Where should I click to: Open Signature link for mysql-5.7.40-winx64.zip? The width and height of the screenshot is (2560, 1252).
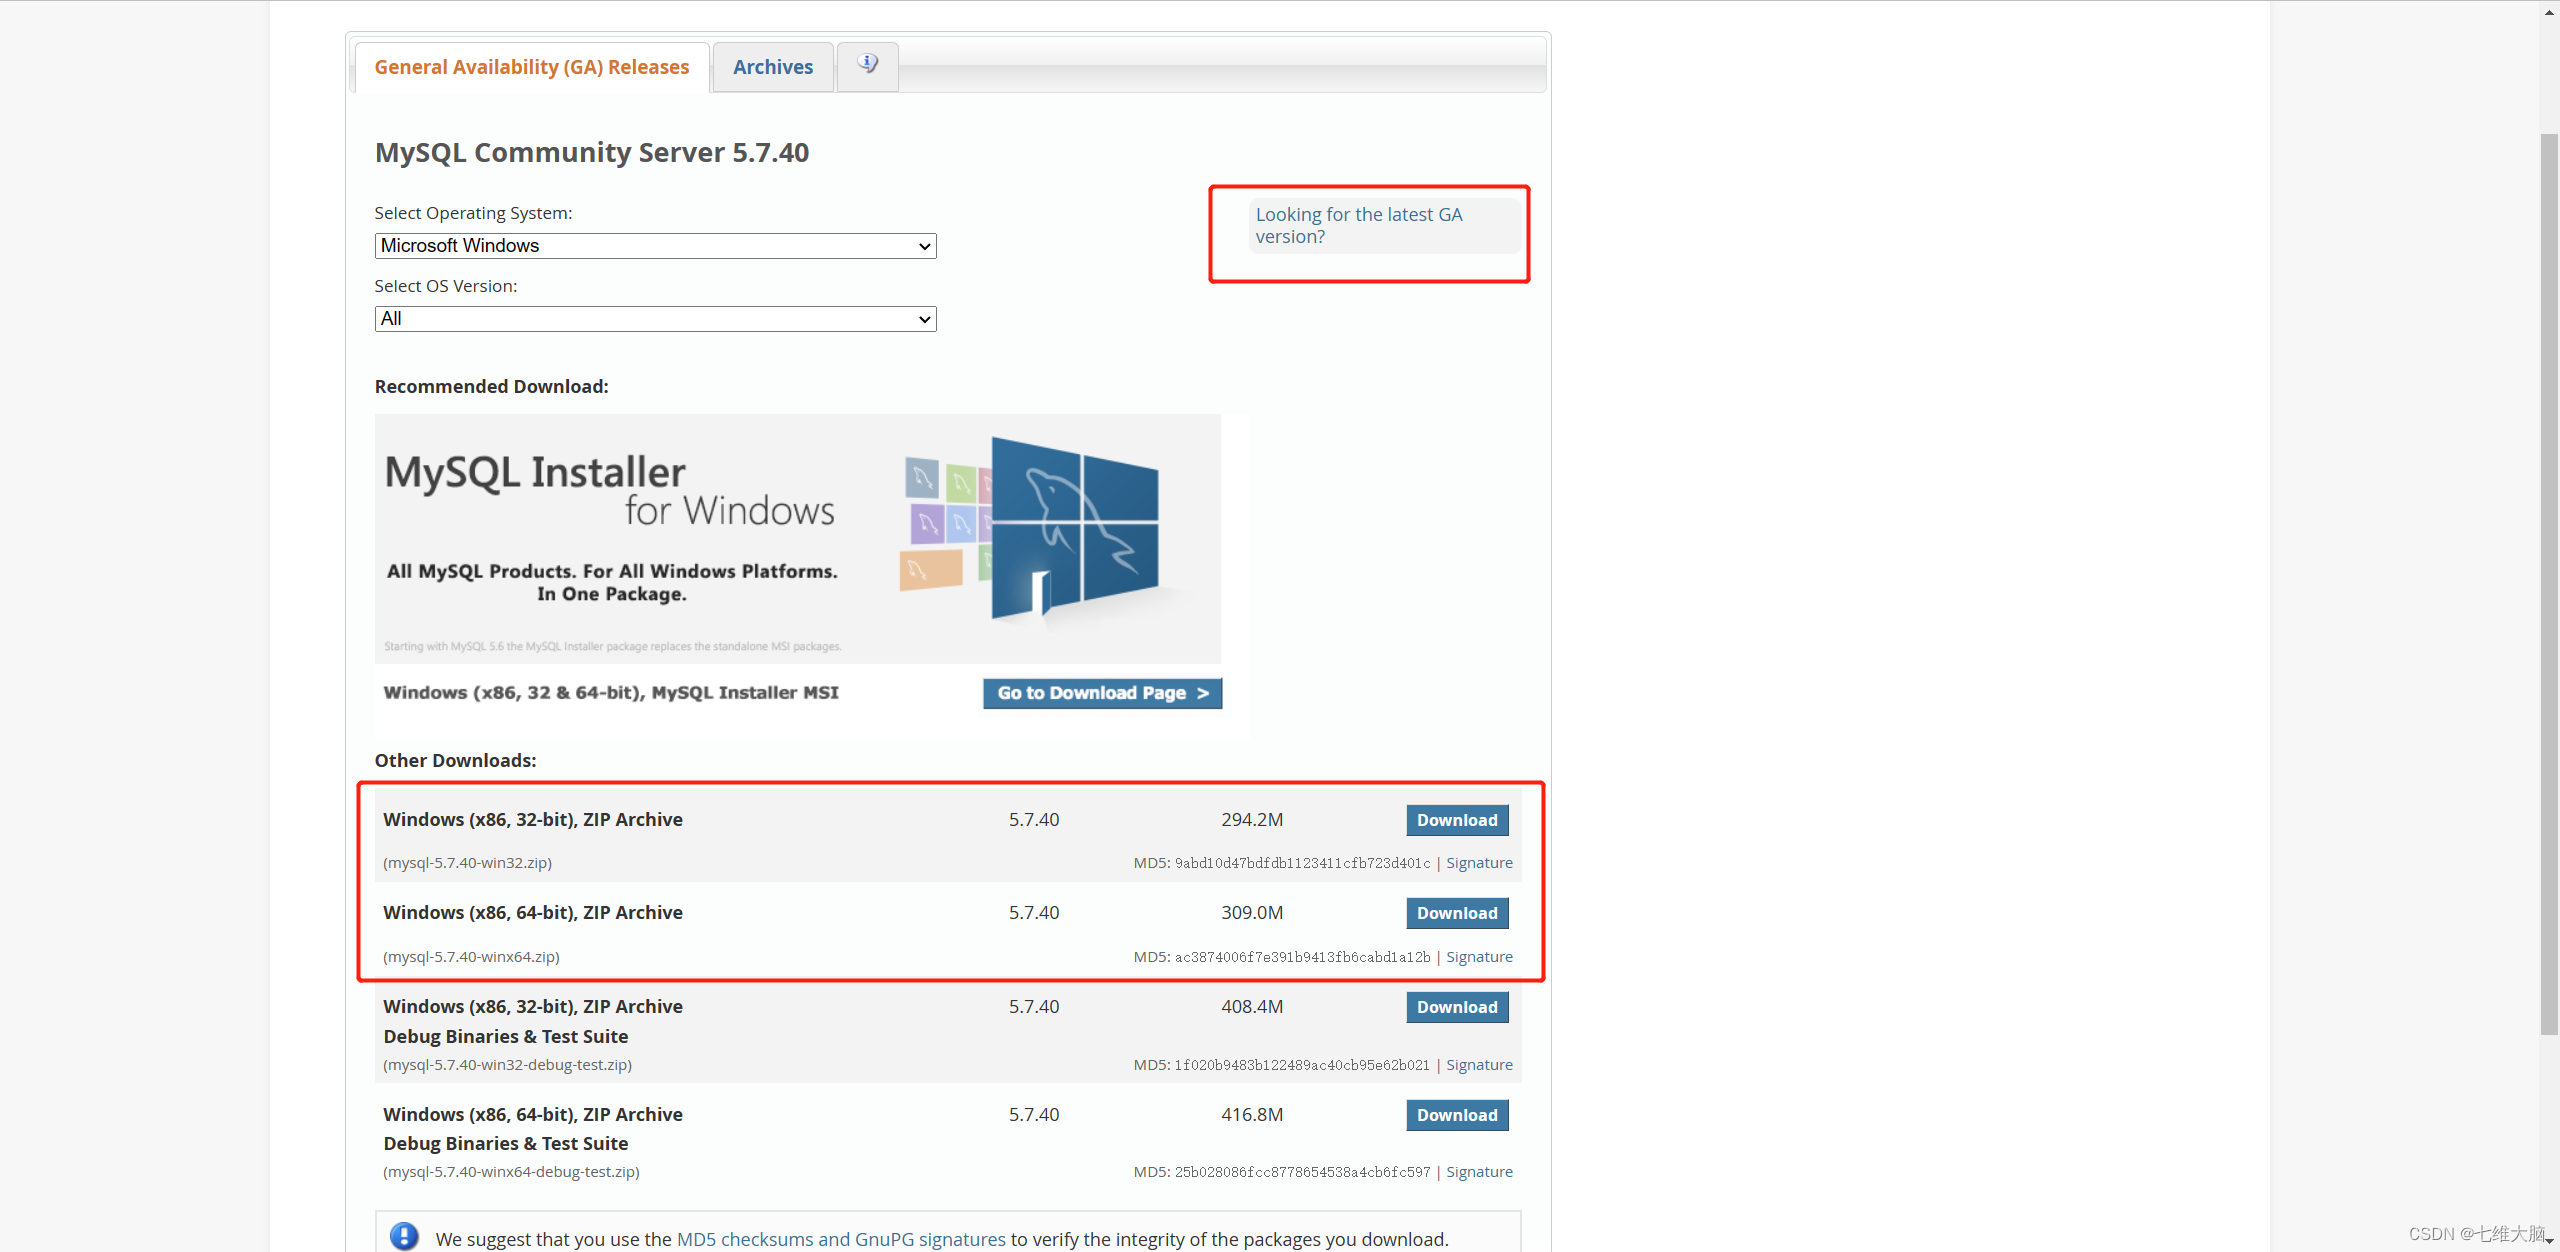[x=1478, y=957]
